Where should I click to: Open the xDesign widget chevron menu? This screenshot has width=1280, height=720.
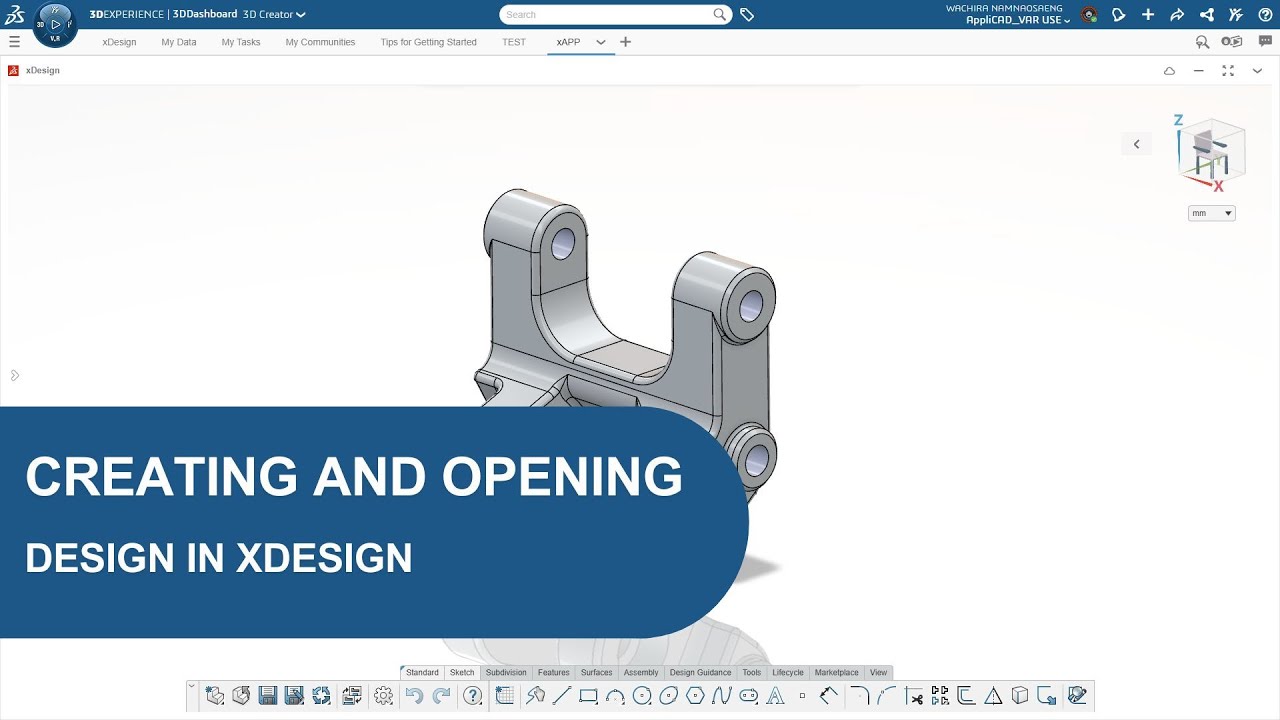(1257, 71)
